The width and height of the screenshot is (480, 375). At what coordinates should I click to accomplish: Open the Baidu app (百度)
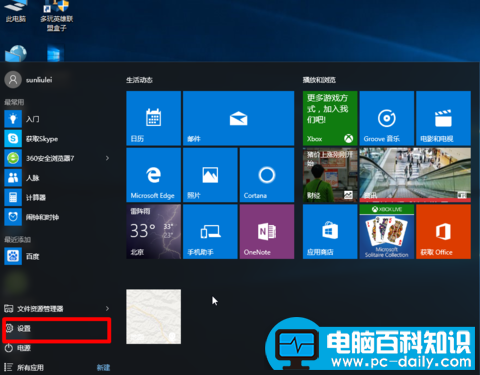57,256
